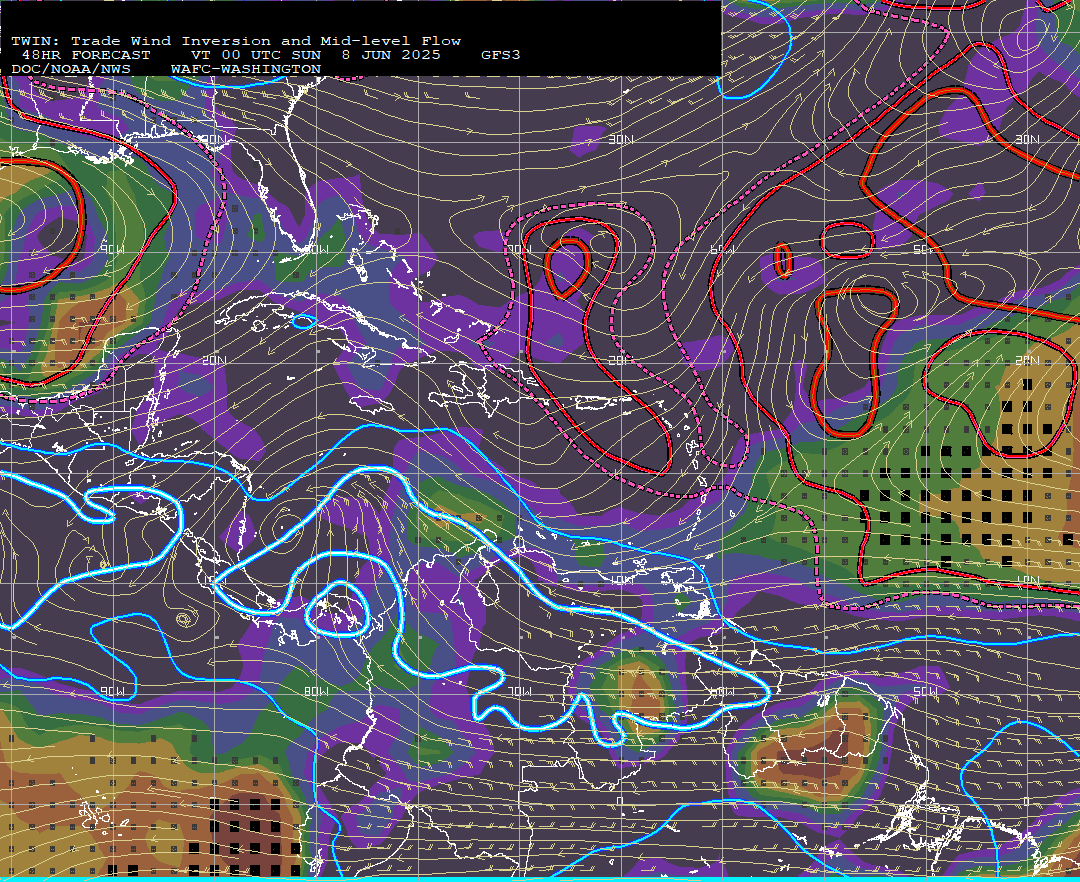Click the '50W' label near the Amazon mouth
This screenshot has height=882, width=1080.
925,691
